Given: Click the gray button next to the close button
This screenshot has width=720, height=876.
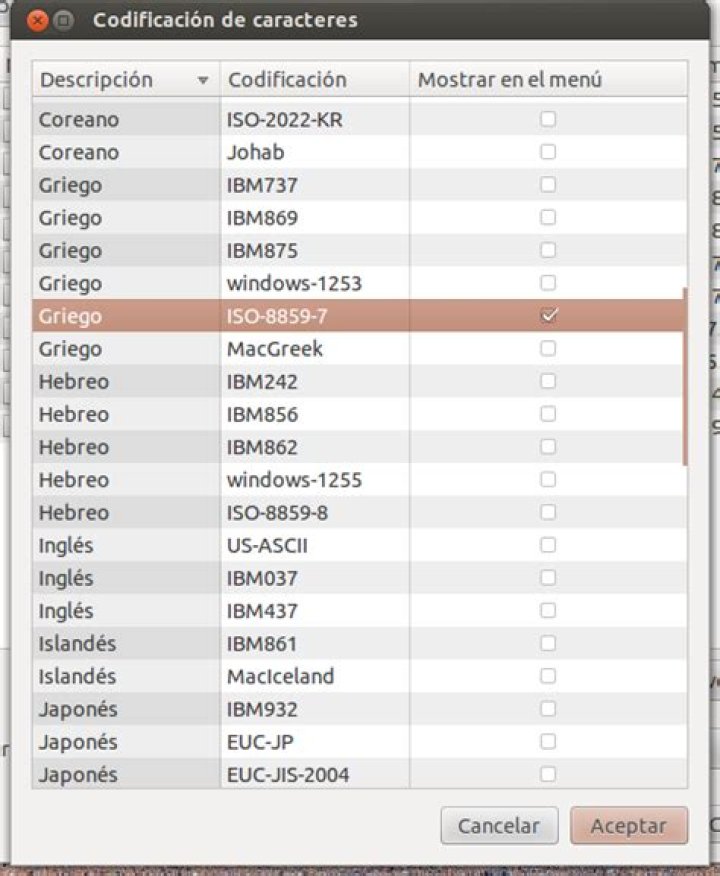Looking at the screenshot, I should click(x=64, y=21).
